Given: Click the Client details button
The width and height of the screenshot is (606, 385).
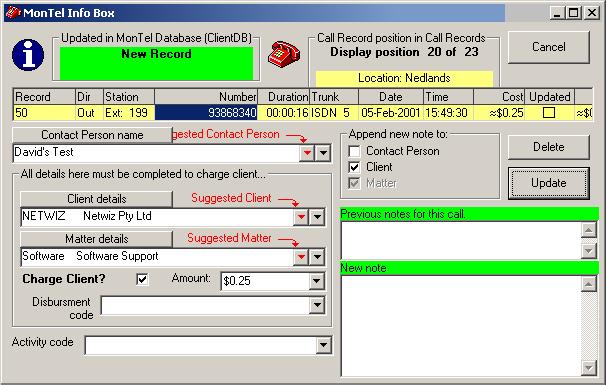Looking at the screenshot, I should pyautogui.click(x=96, y=199).
